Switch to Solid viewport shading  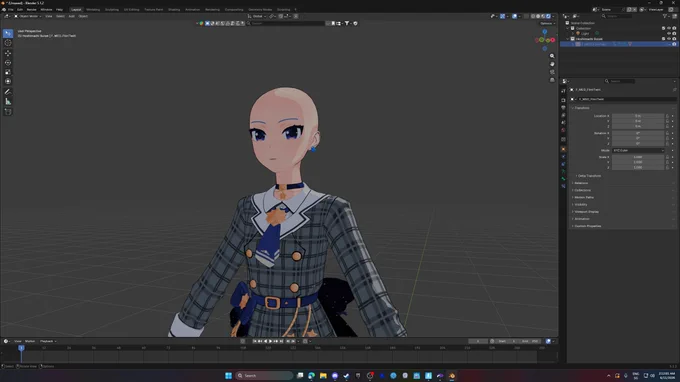pyautogui.click(x=538, y=16)
